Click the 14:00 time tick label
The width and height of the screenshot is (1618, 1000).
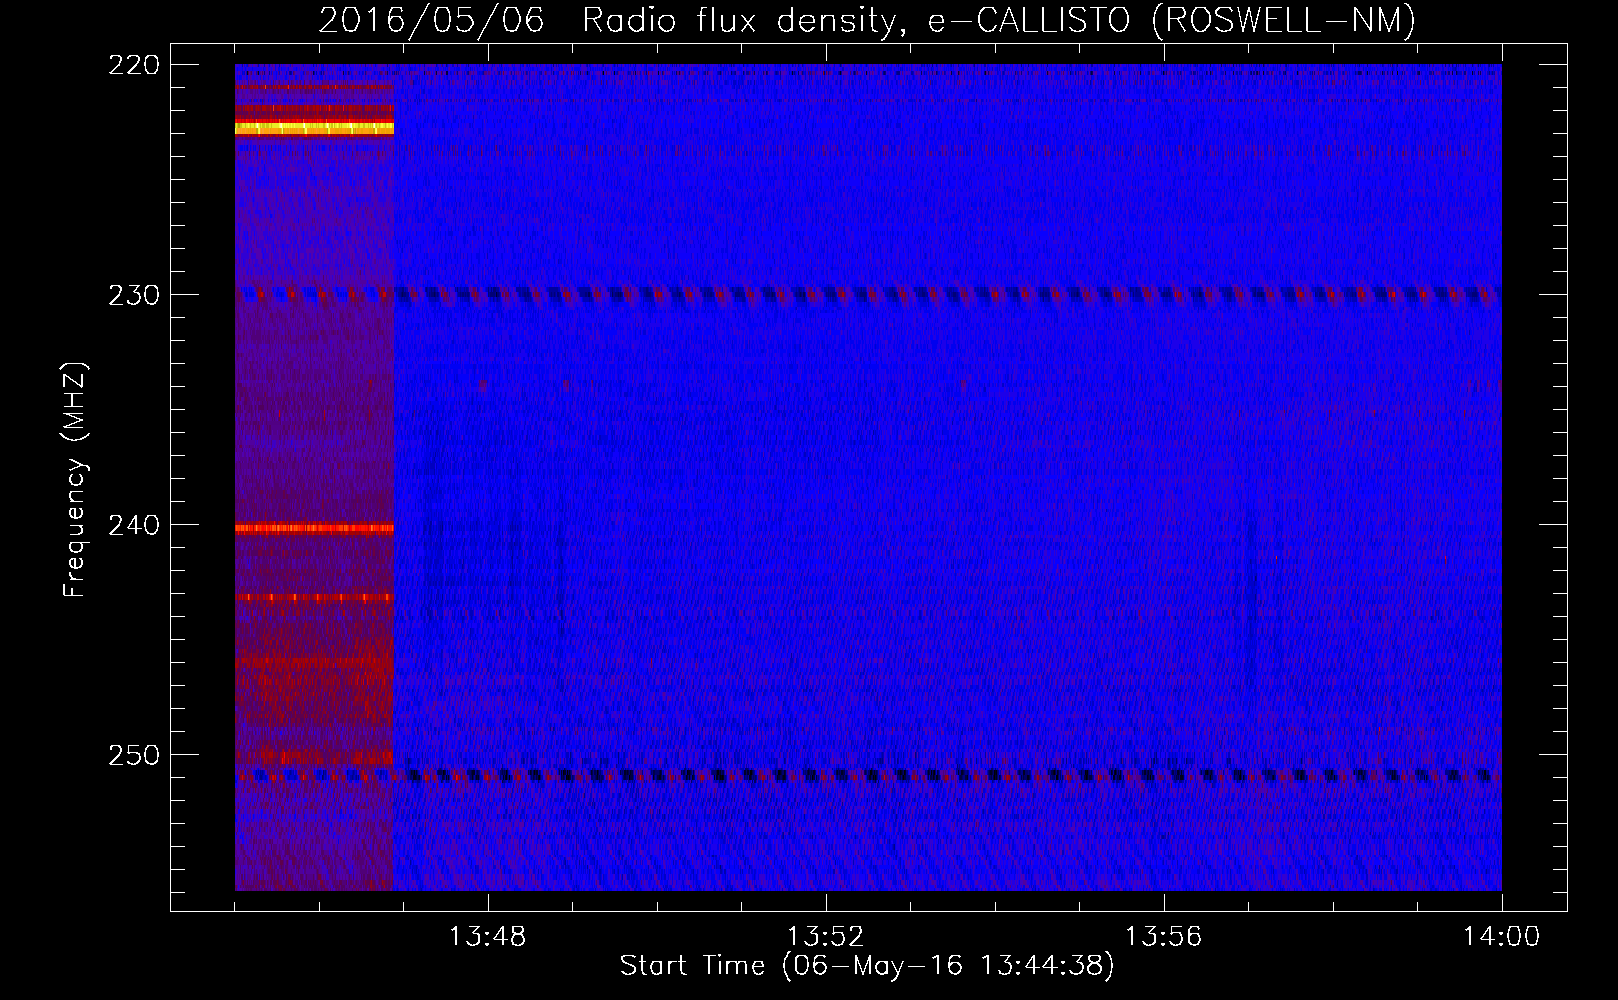[x=1502, y=937]
